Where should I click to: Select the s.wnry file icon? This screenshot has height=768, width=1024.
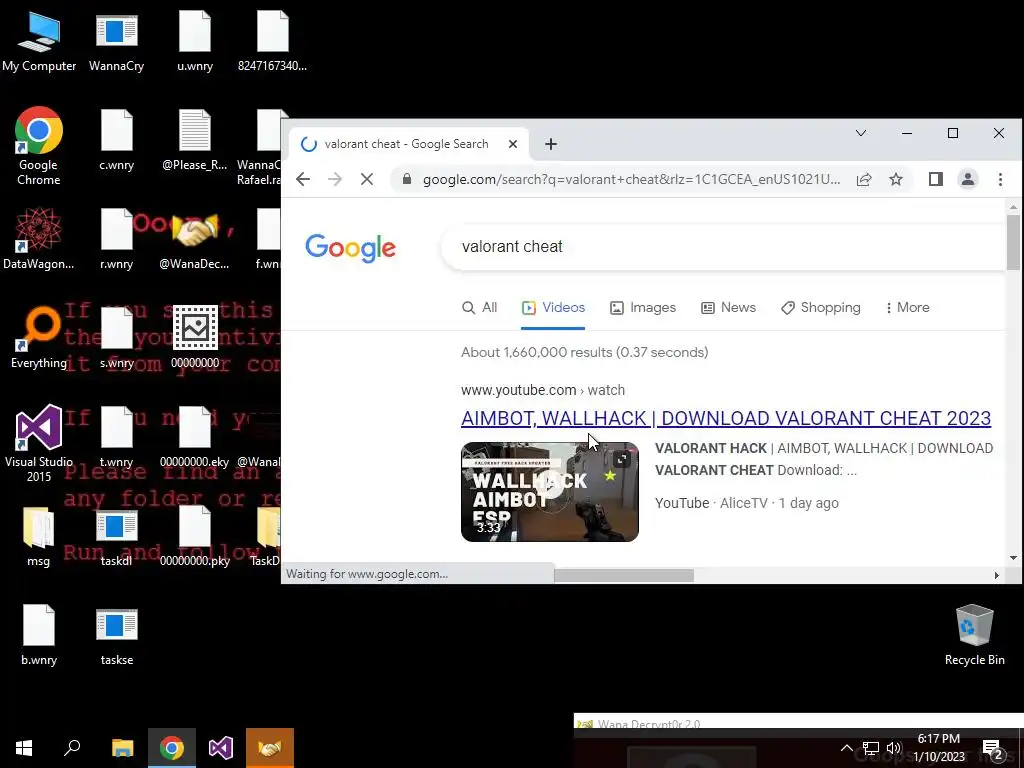coord(116,338)
